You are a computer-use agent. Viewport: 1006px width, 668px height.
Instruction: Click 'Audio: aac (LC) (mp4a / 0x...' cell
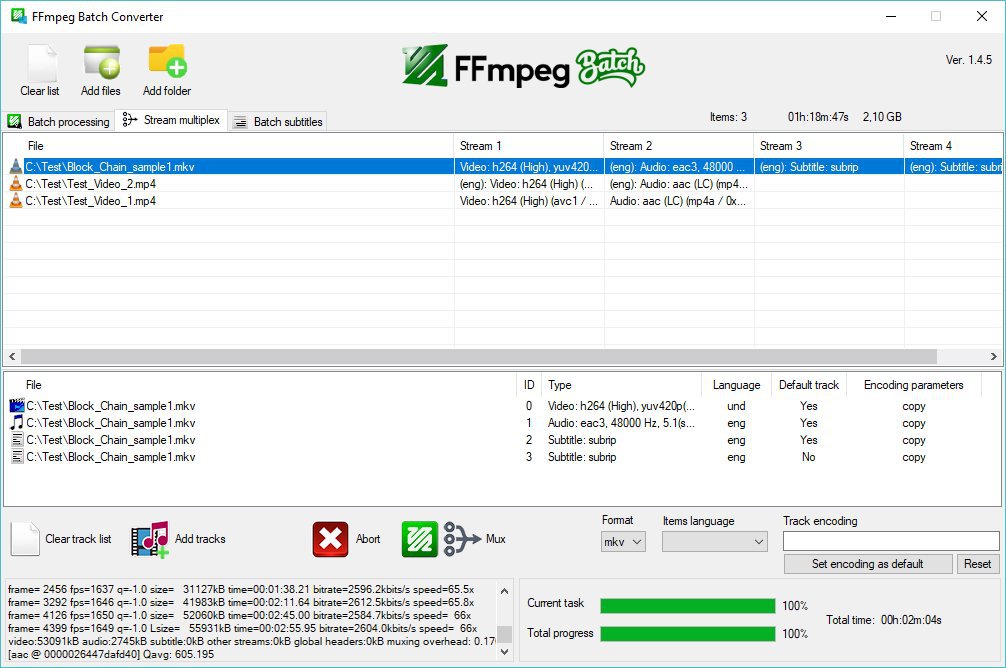[x=678, y=201]
